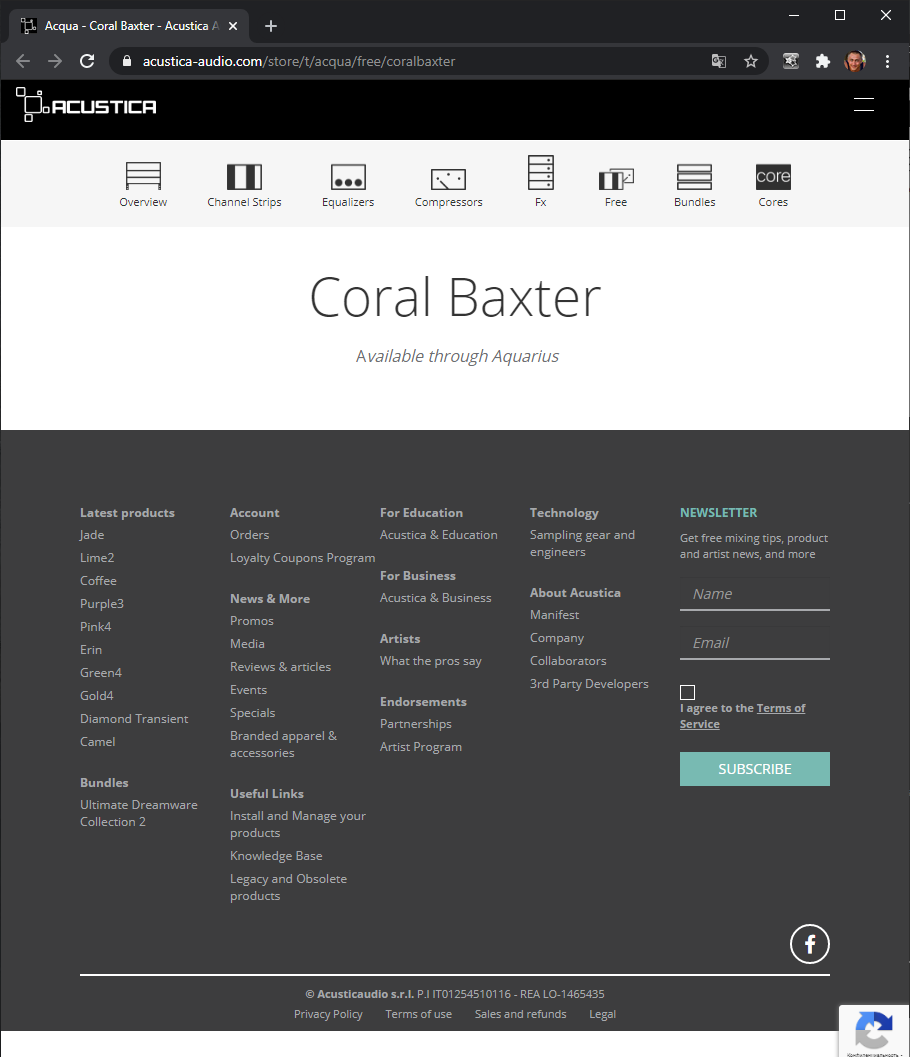Click the Email newsletter field

click(x=754, y=643)
